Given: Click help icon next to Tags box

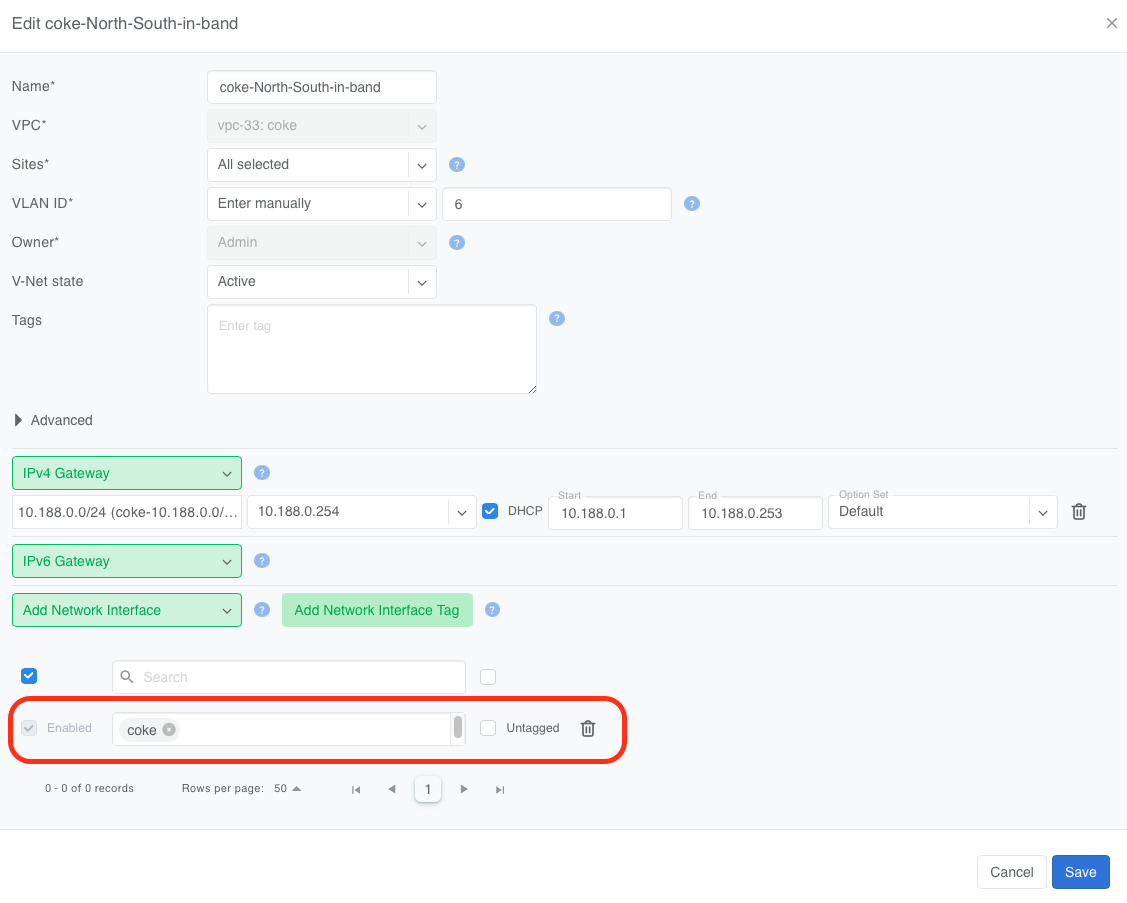Looking at the screenshot, I should point(557,319).
